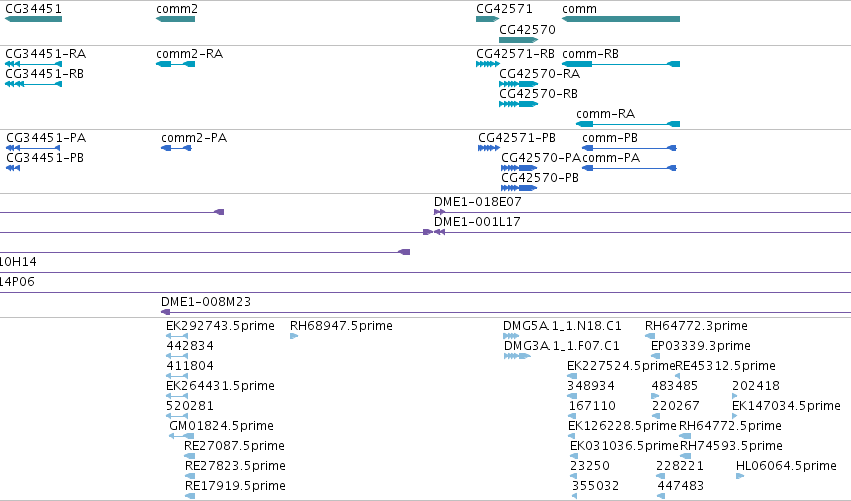
Task: Select the DME1-001L17 clone label
Action: click(x=477, y=222)
